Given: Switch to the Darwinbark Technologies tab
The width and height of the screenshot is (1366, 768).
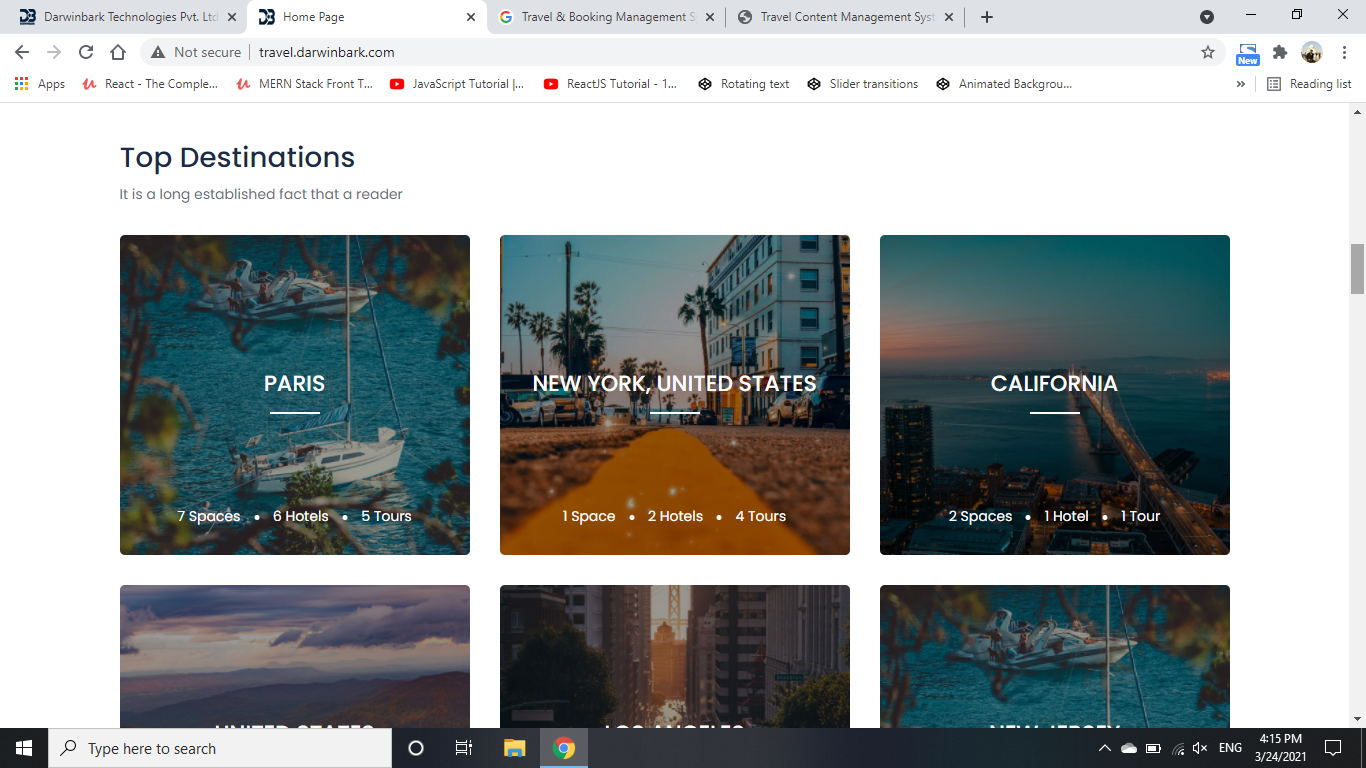Looking at the screenshot, I should point(130,17).
